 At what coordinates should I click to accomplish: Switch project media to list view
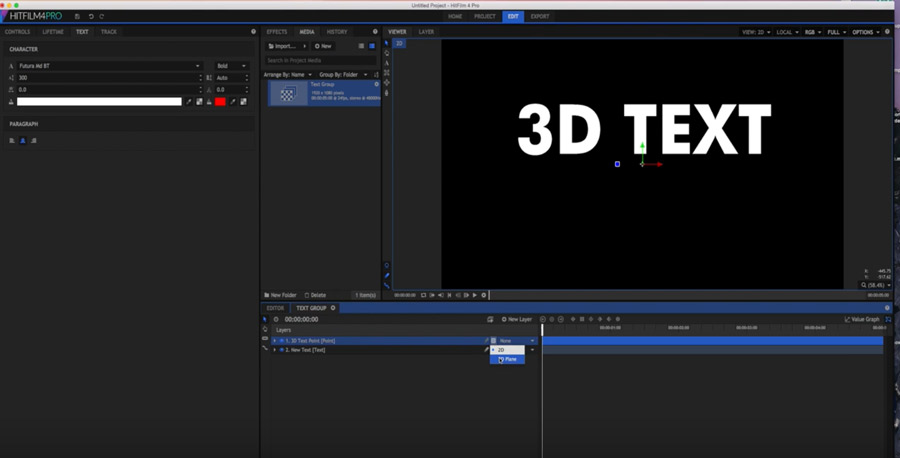click(x=361, y=46)
